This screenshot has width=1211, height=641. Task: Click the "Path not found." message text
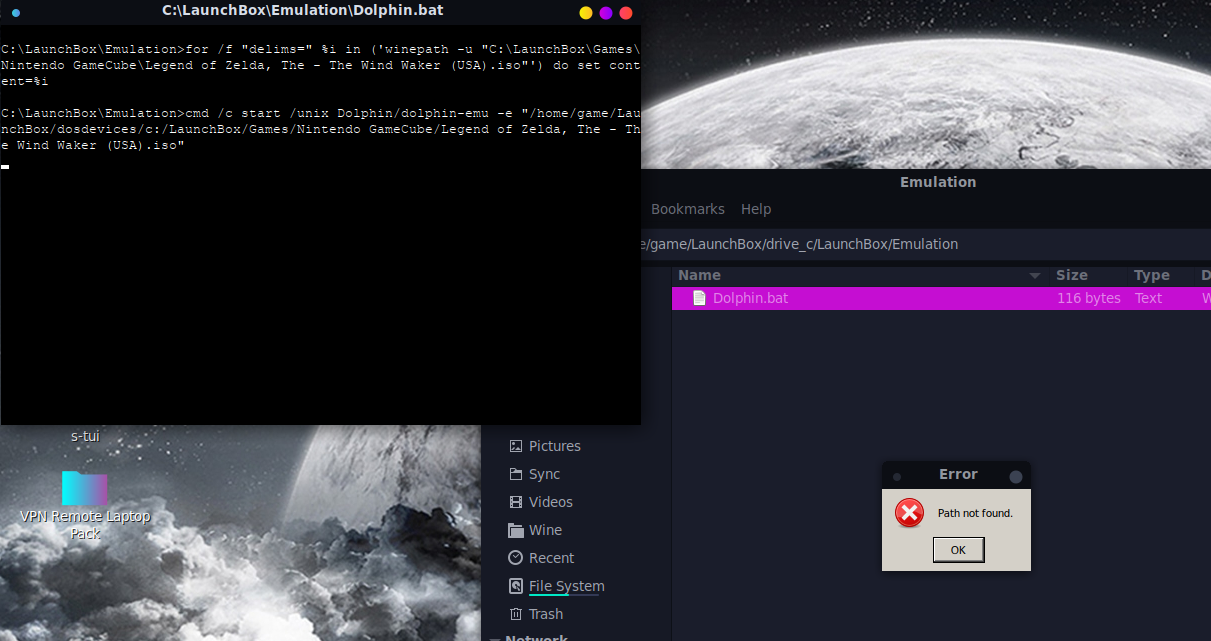975,513
